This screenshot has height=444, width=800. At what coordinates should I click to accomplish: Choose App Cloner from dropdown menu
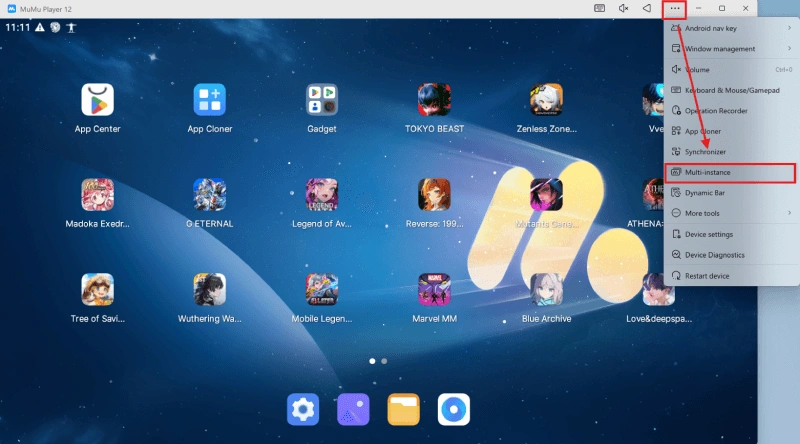(x=732, y=131)
